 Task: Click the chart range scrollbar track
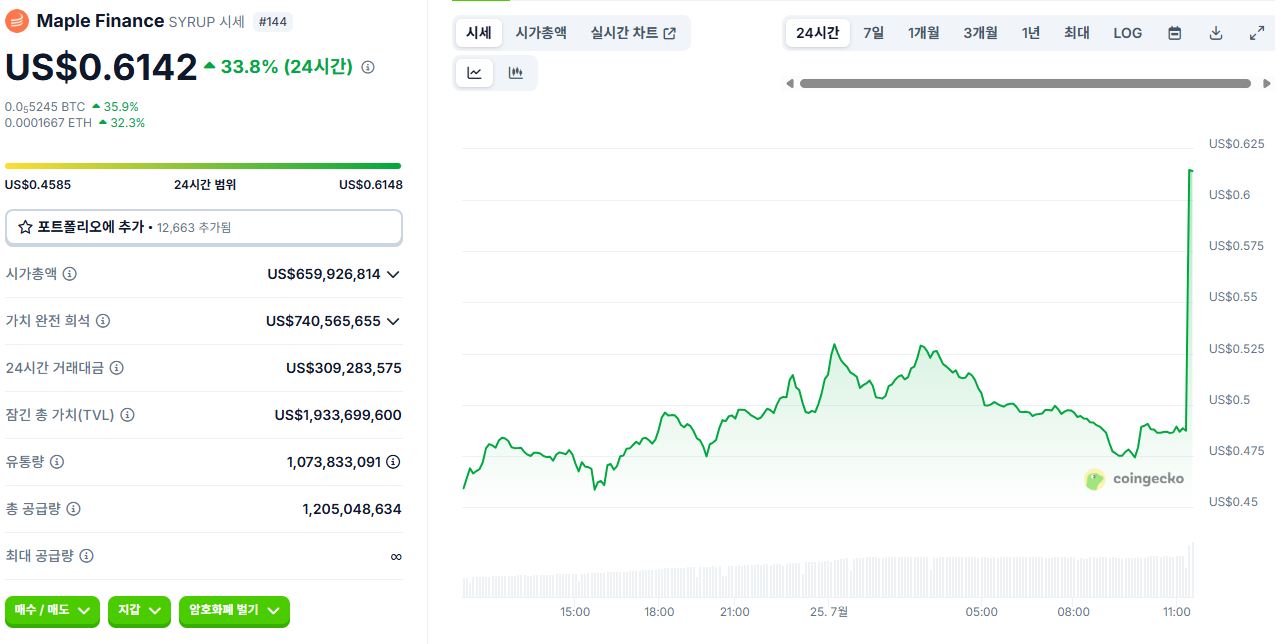[1025, 83]
